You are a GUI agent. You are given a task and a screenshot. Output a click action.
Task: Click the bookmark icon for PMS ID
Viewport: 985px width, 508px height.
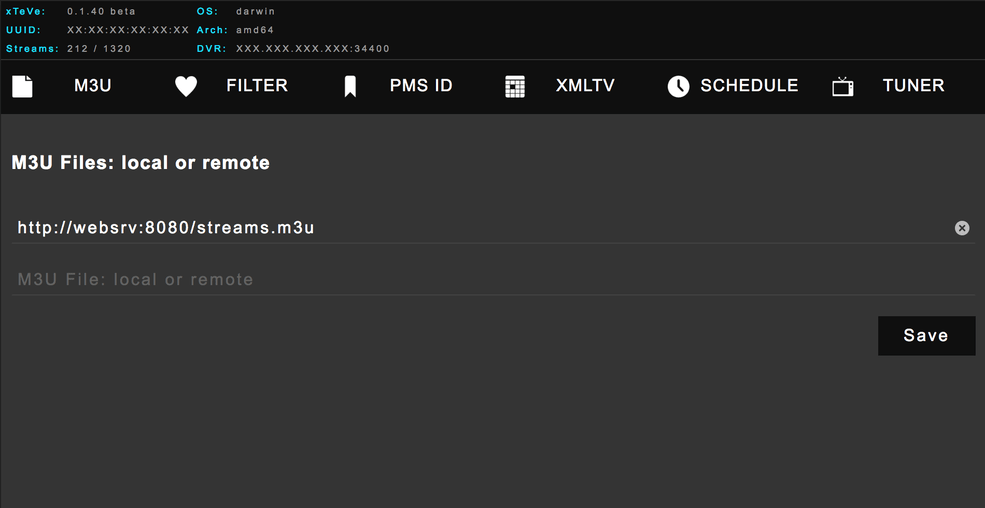(x=350, y=87)
